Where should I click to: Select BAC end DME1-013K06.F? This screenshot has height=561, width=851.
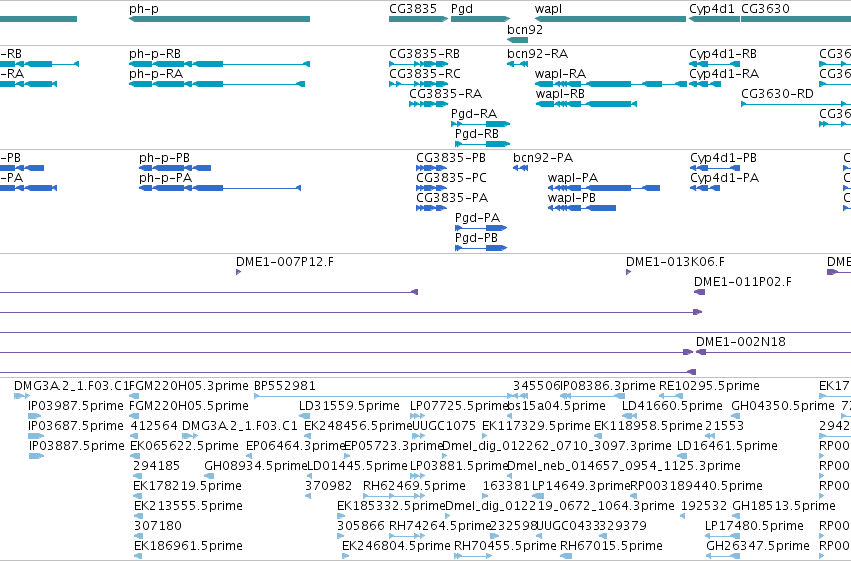[628, 272]
